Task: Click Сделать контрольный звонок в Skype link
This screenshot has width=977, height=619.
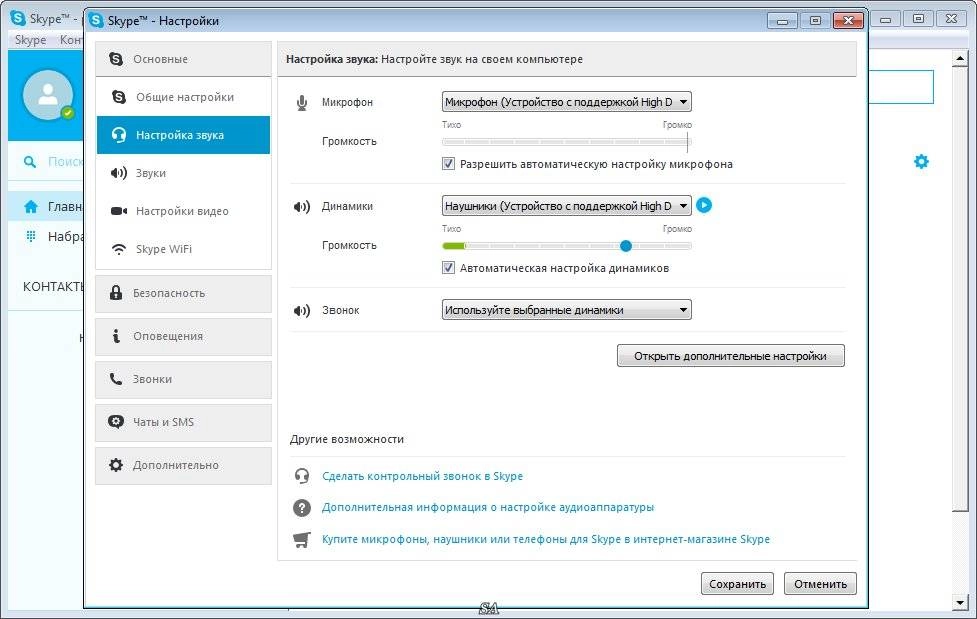Action: tap(422, 476)
